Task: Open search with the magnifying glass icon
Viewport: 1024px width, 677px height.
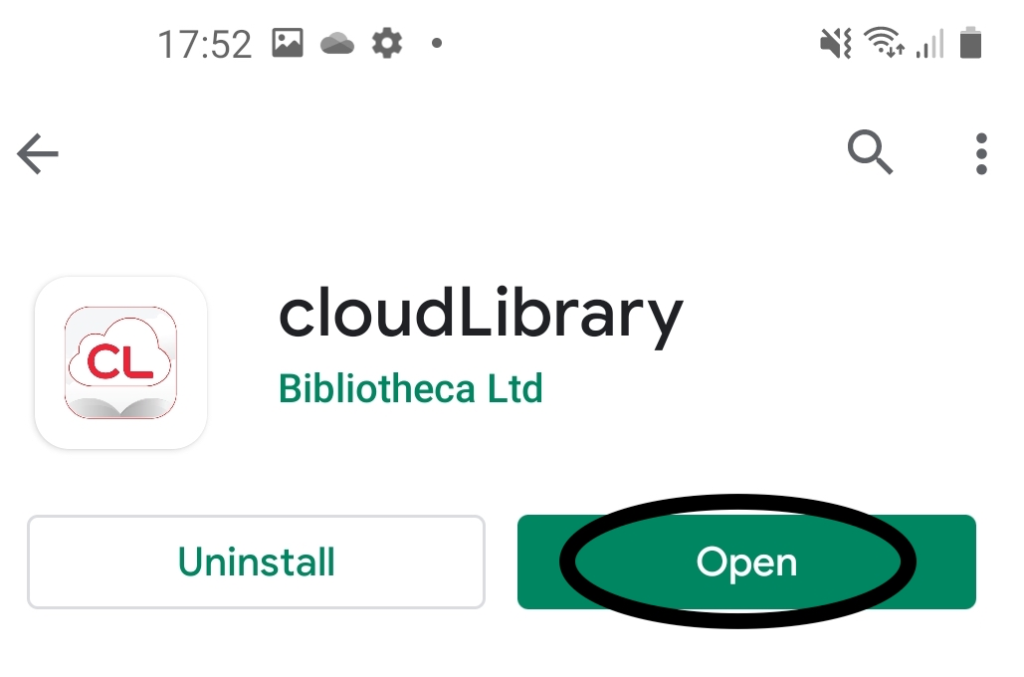Action: 870,152
